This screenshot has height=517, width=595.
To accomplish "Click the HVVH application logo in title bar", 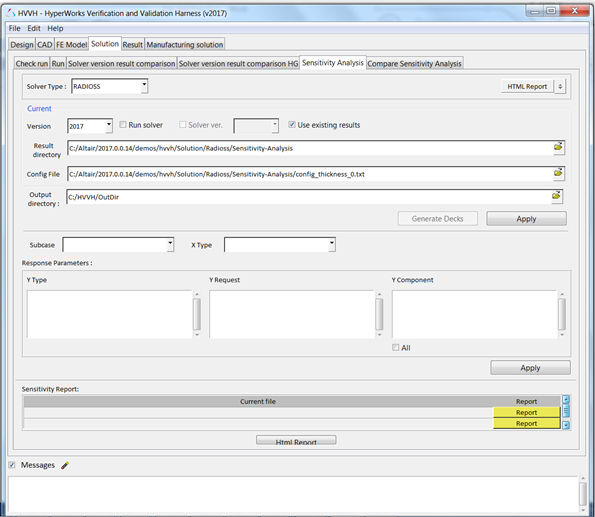I will point(11,13).
